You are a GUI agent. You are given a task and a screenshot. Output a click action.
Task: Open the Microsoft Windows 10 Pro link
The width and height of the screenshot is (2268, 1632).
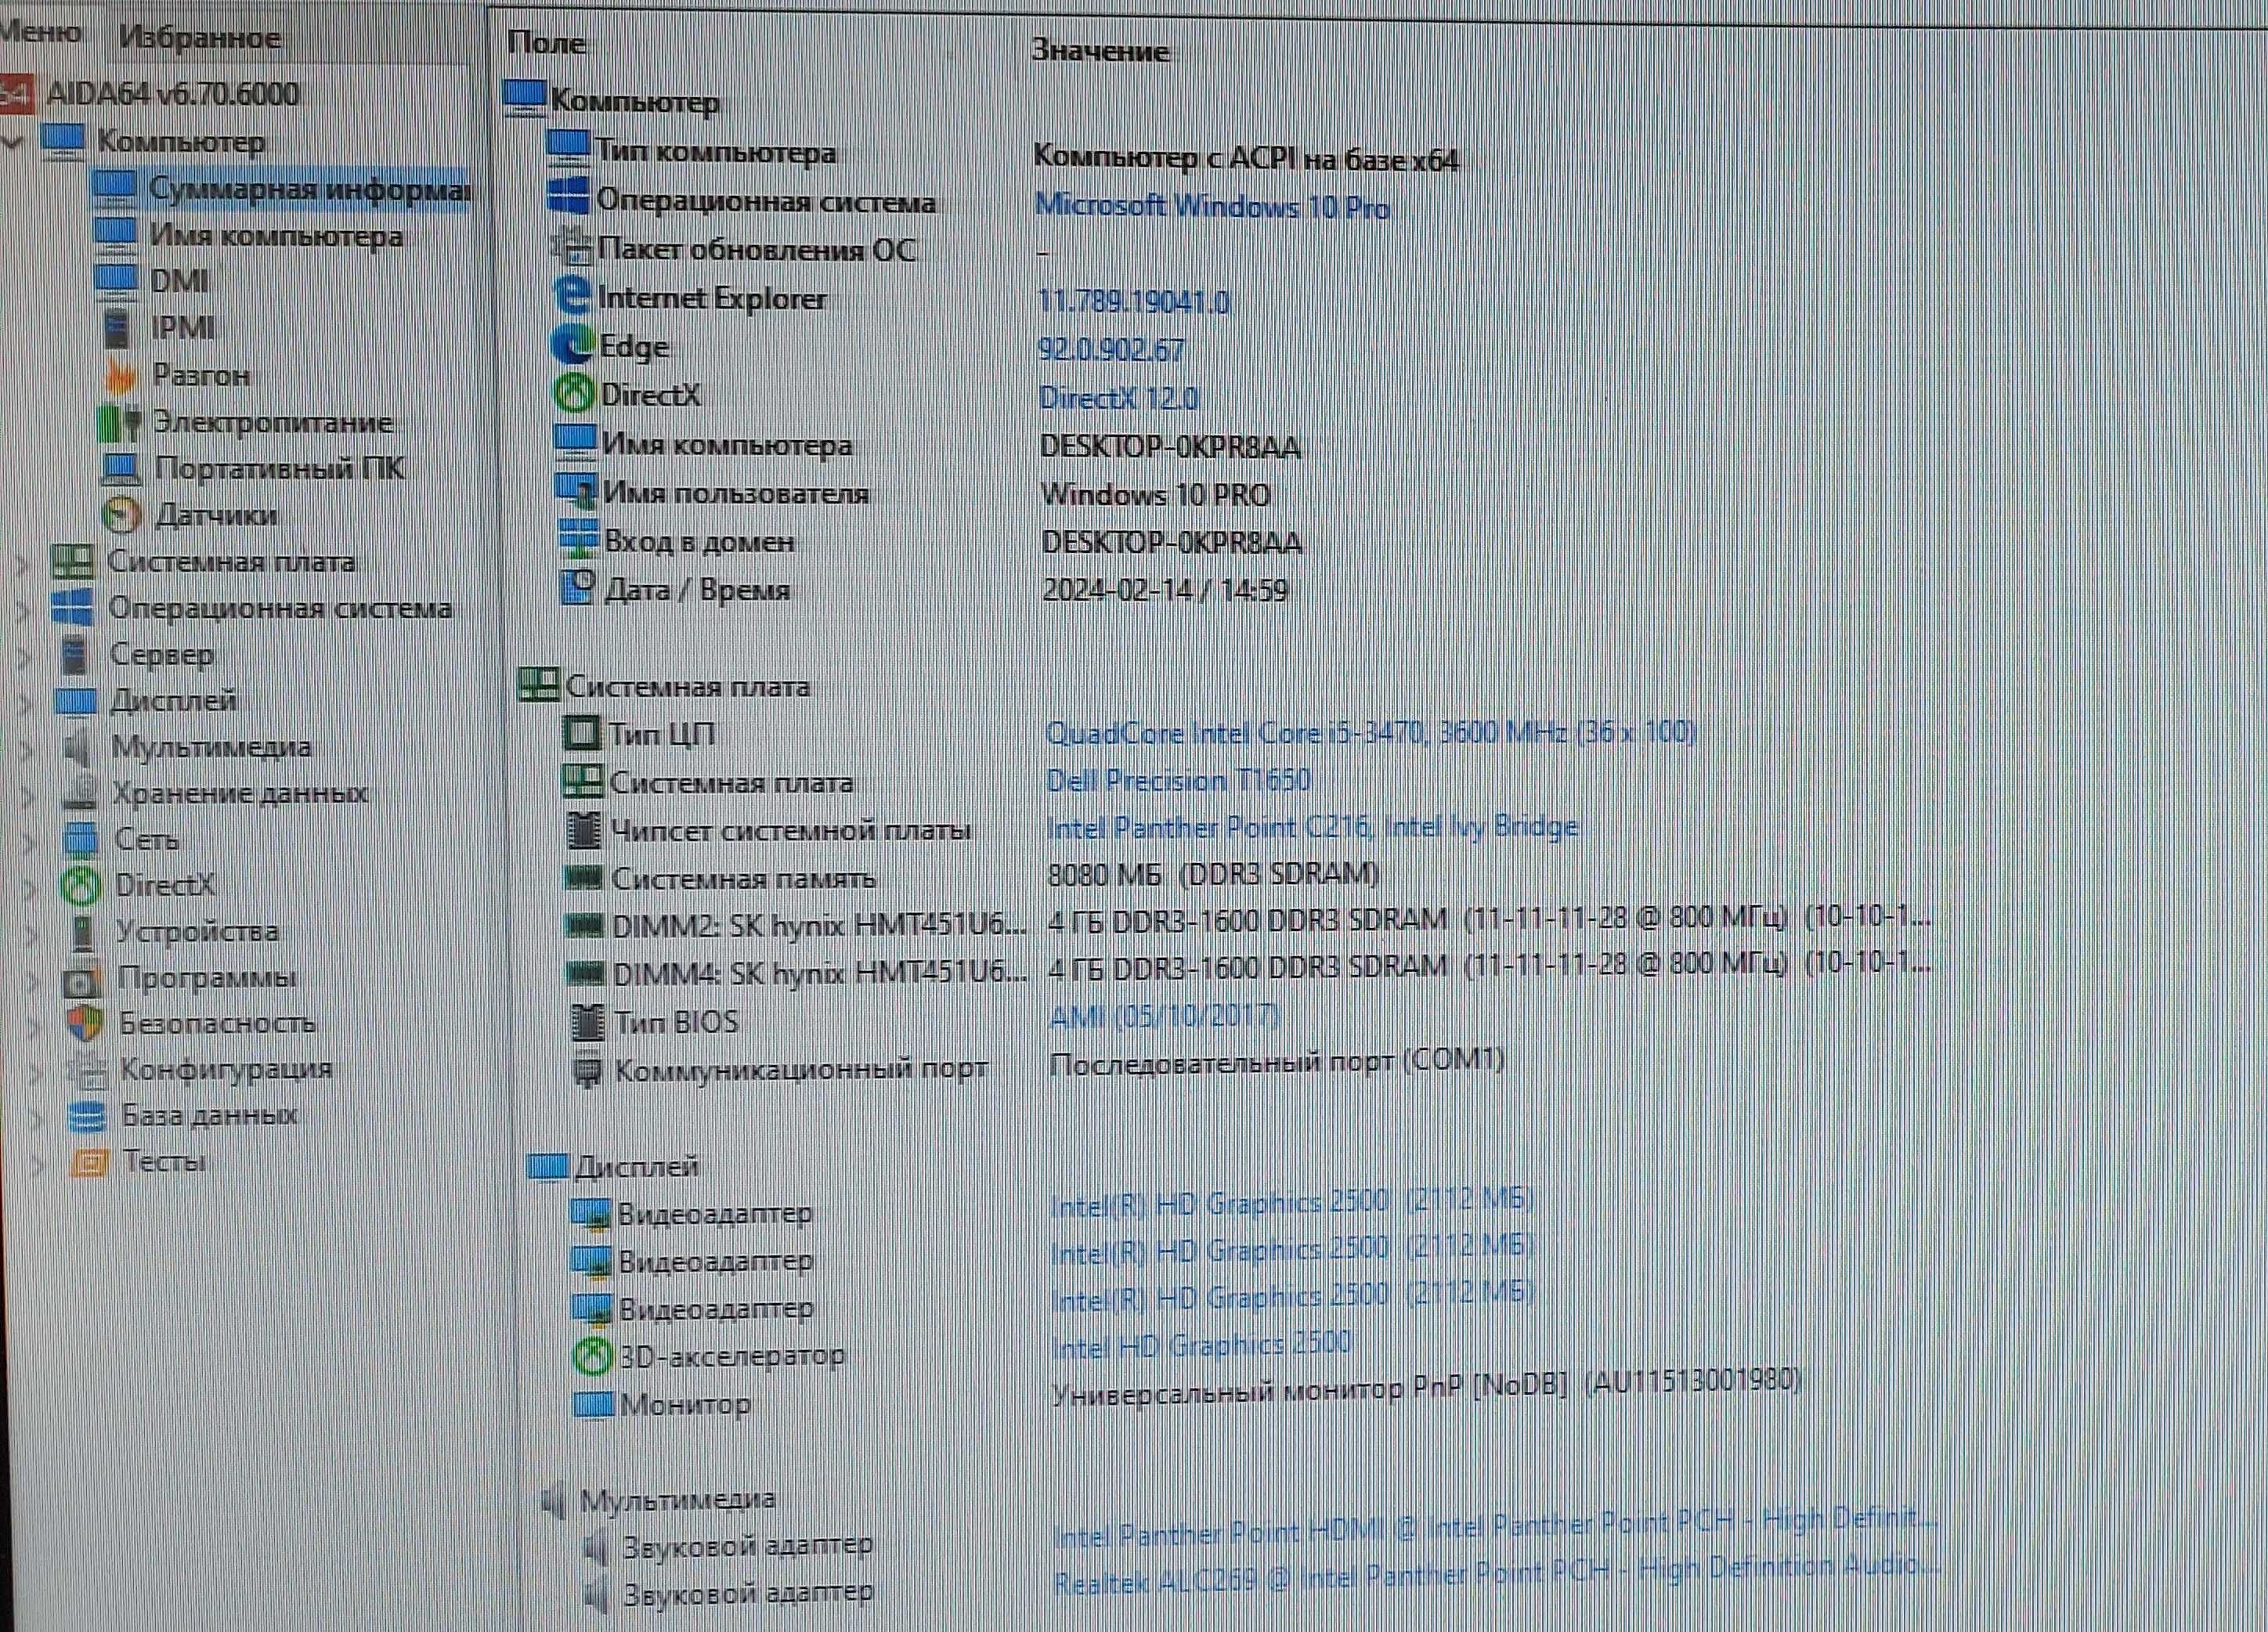click(x=1212, y=207)
